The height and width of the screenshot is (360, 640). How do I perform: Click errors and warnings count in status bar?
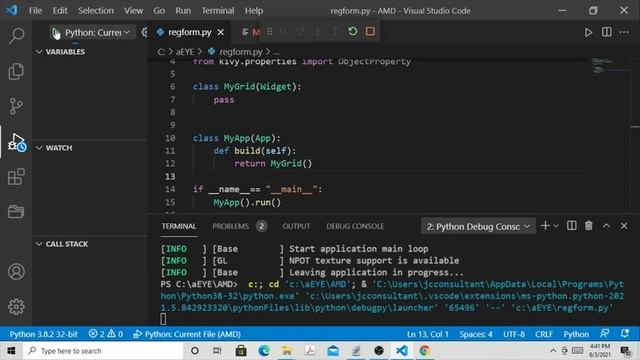click(106, 334)
